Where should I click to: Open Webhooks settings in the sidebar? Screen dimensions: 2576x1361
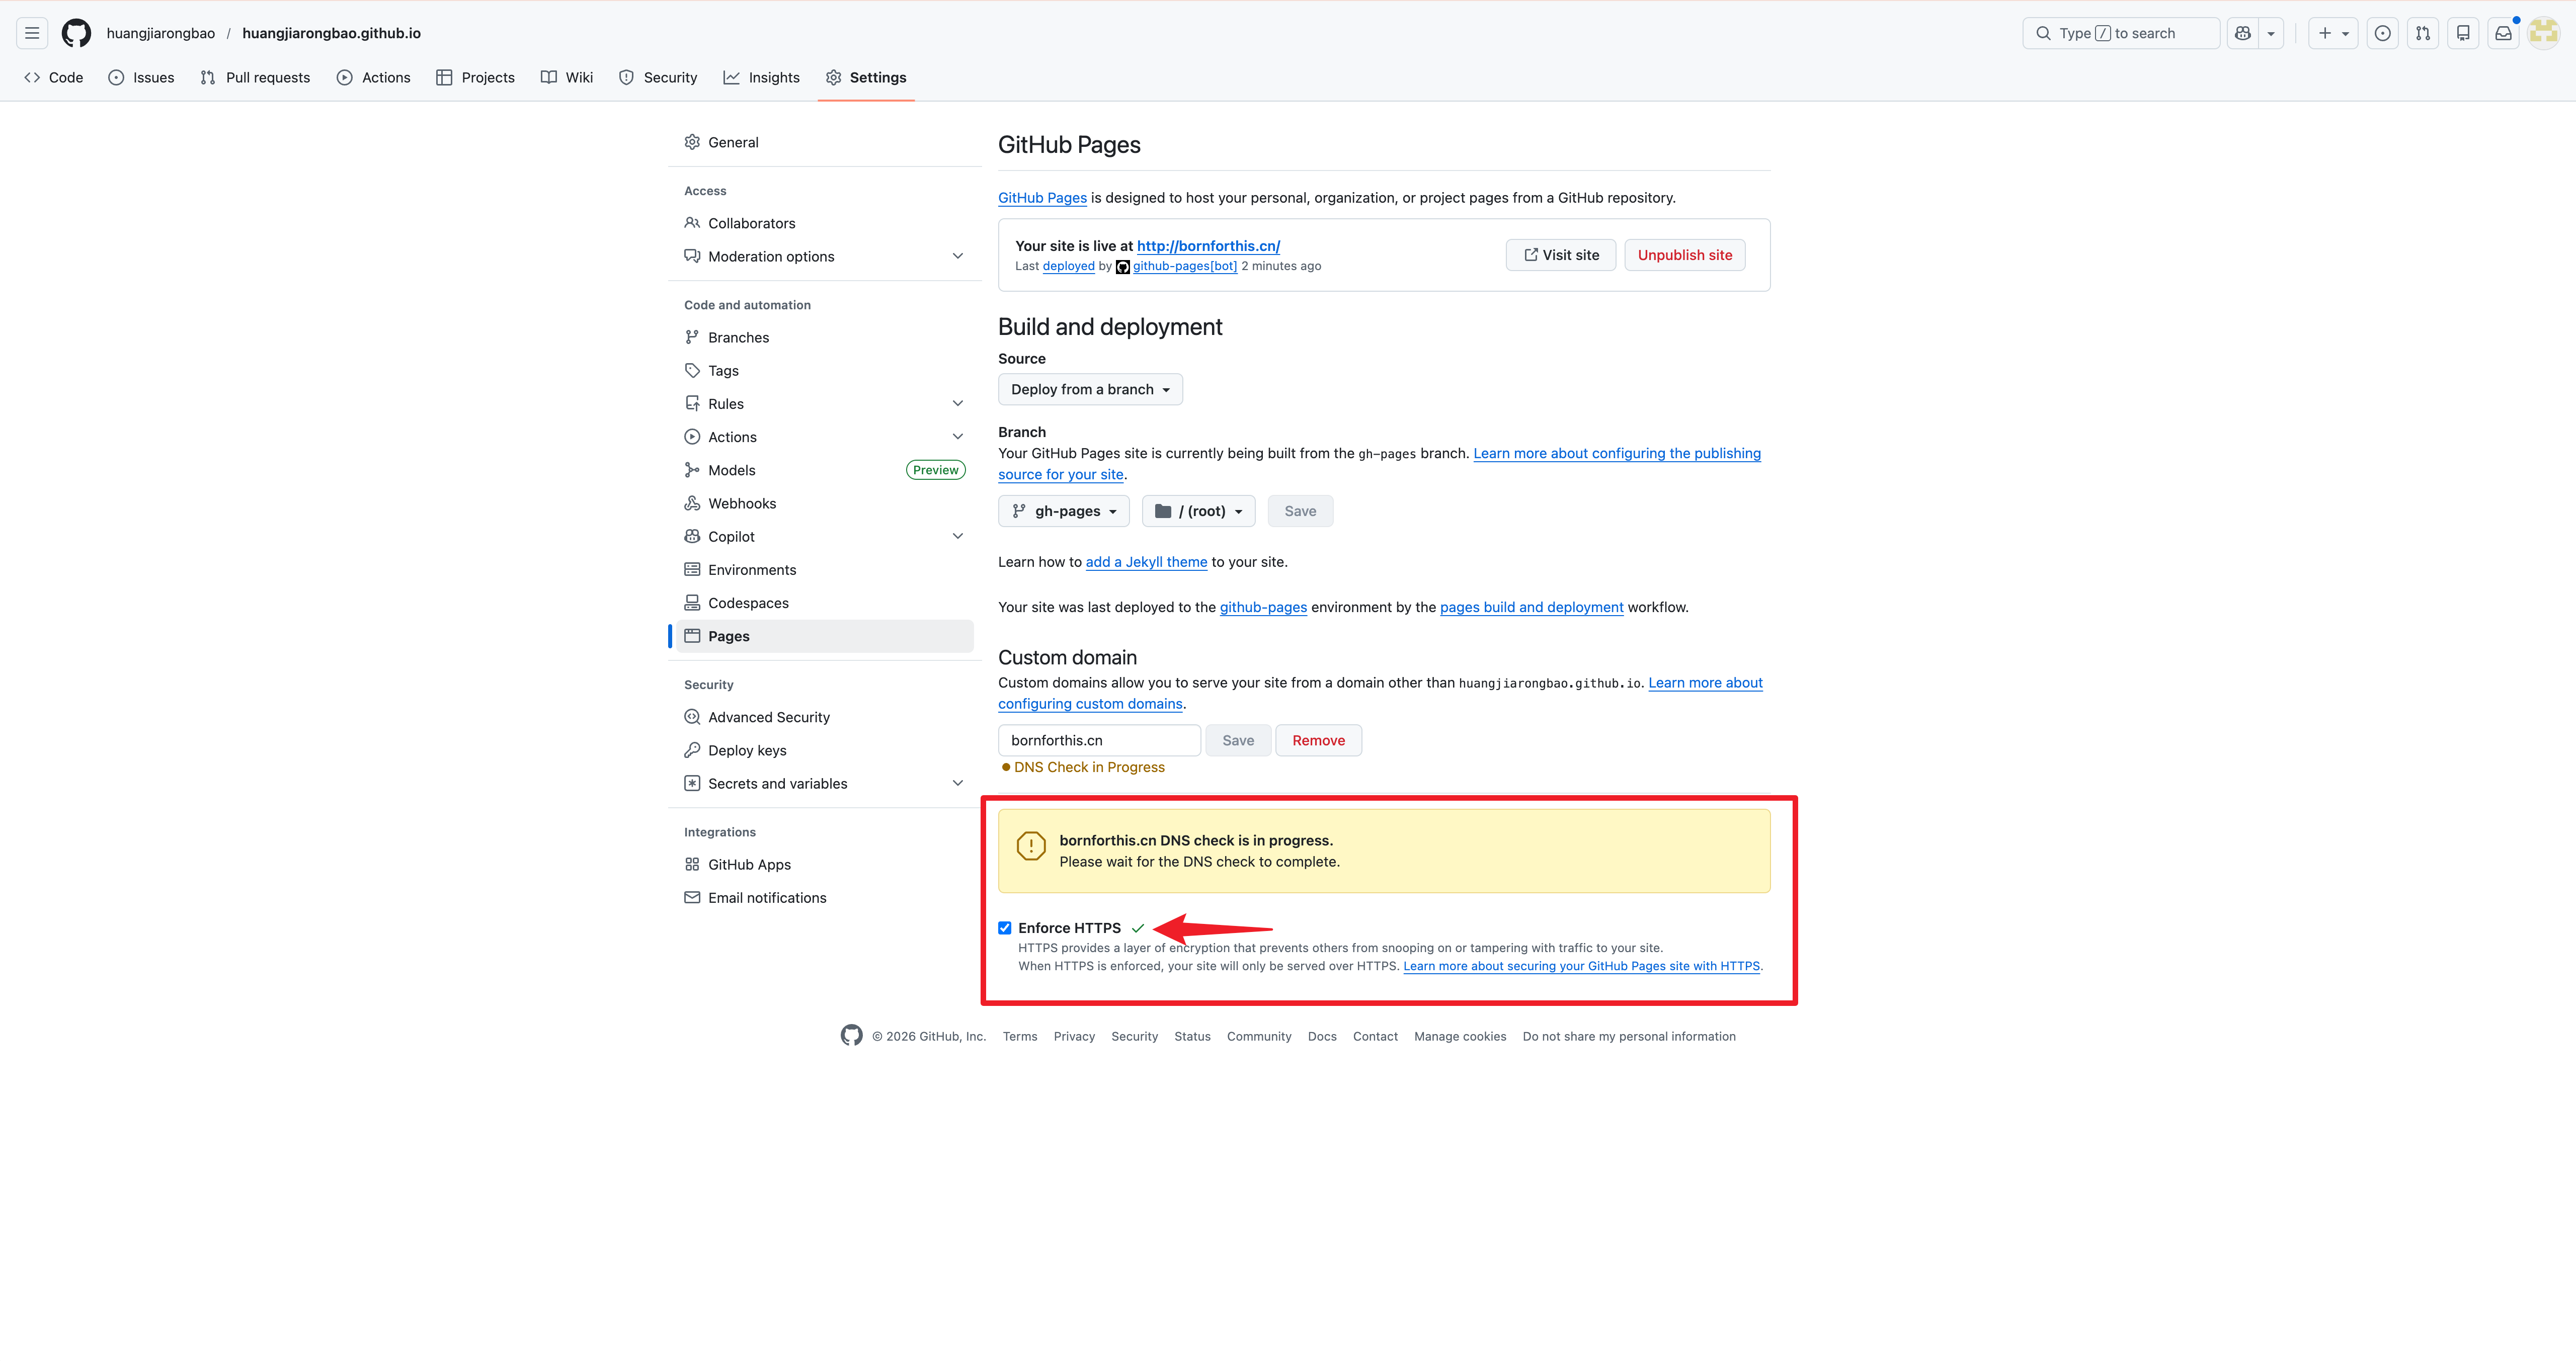(x=824, y=503)
